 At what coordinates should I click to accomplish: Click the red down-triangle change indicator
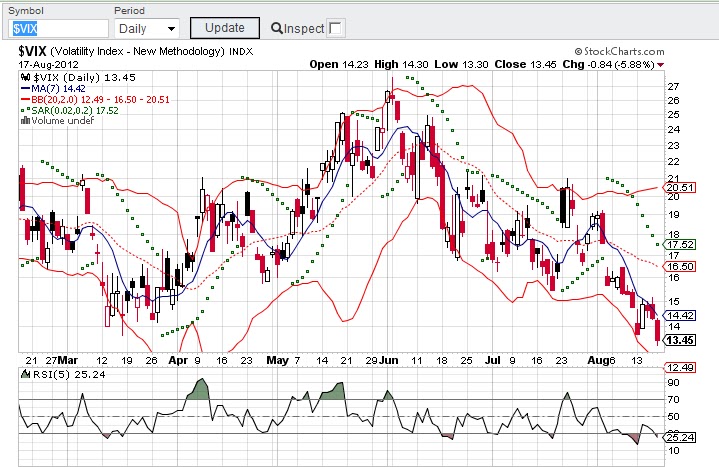(660, 65)
